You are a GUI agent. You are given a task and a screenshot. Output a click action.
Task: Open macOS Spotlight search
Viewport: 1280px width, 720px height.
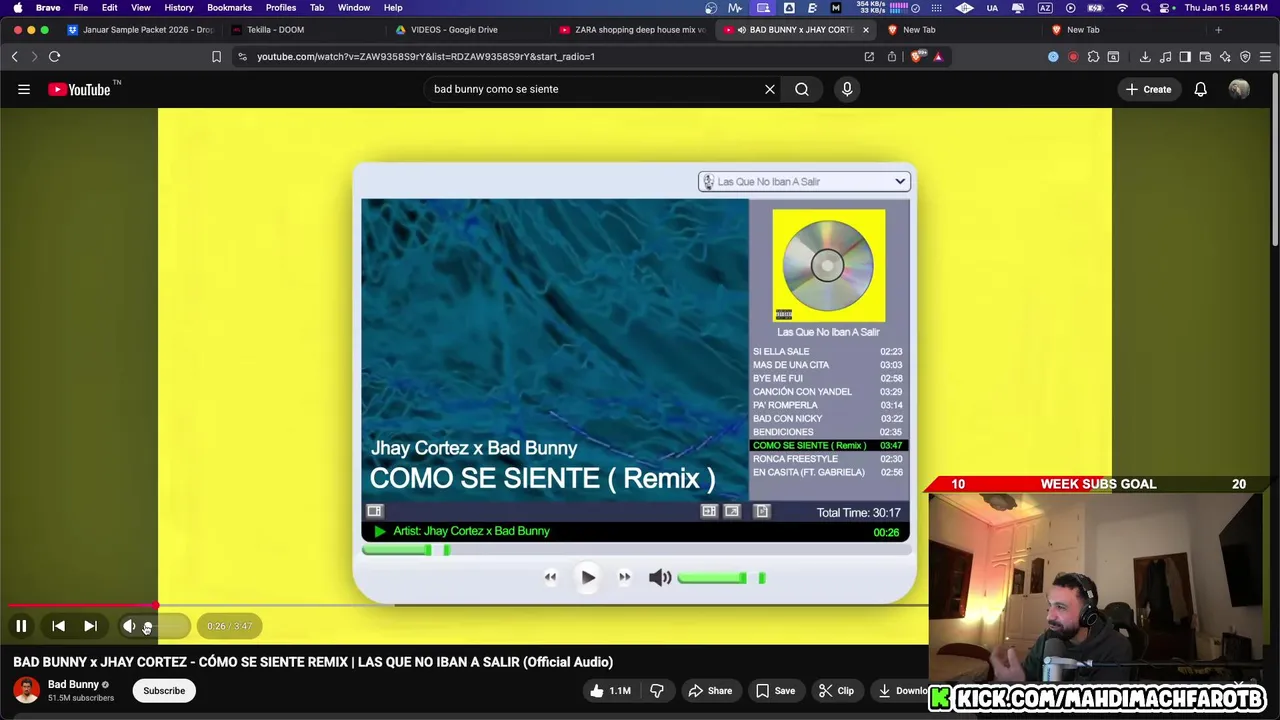click(1145, 8)
